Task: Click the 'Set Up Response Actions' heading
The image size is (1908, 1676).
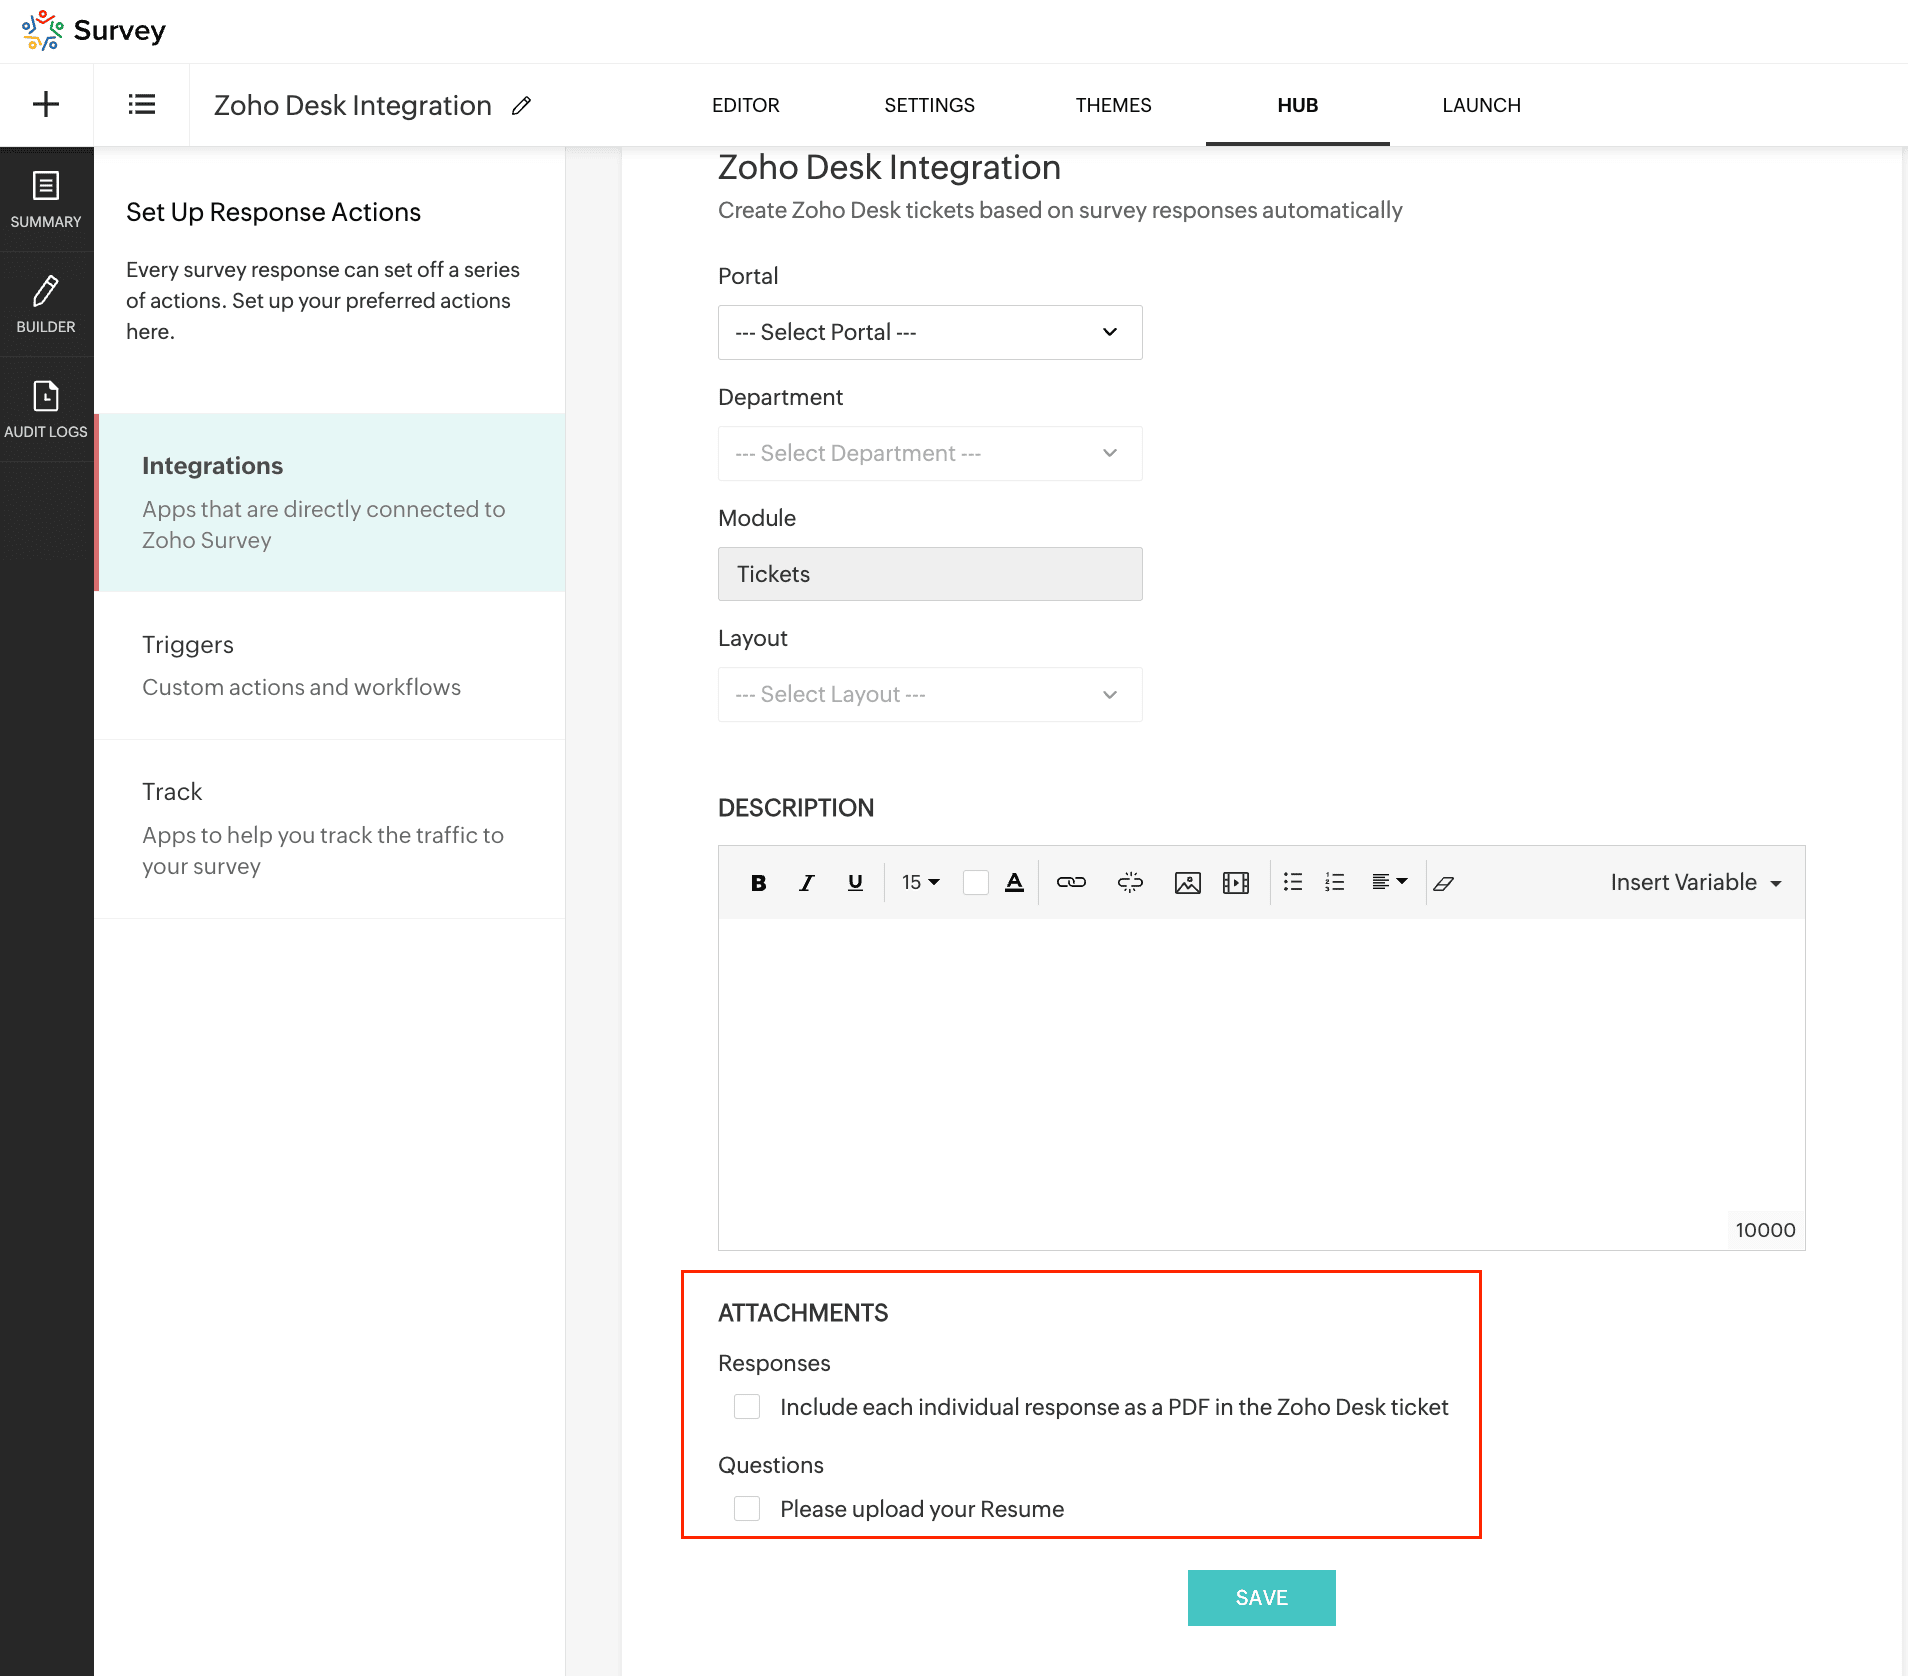Action: [273, 212]
